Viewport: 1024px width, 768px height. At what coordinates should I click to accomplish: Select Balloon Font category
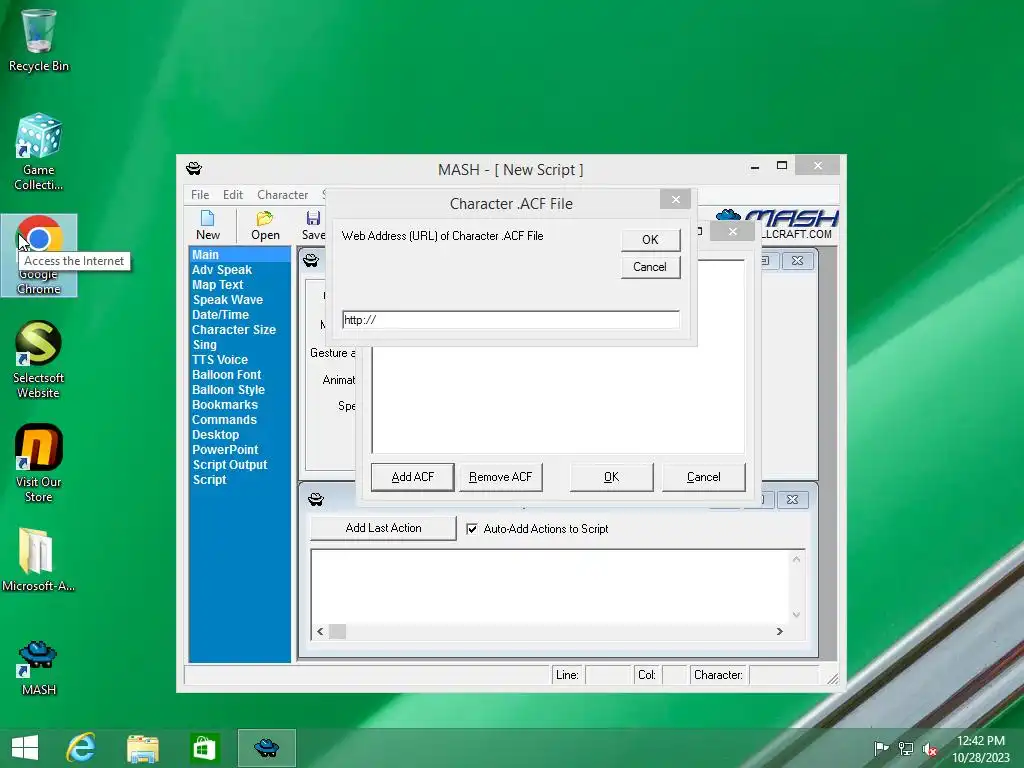click(240, 375)
